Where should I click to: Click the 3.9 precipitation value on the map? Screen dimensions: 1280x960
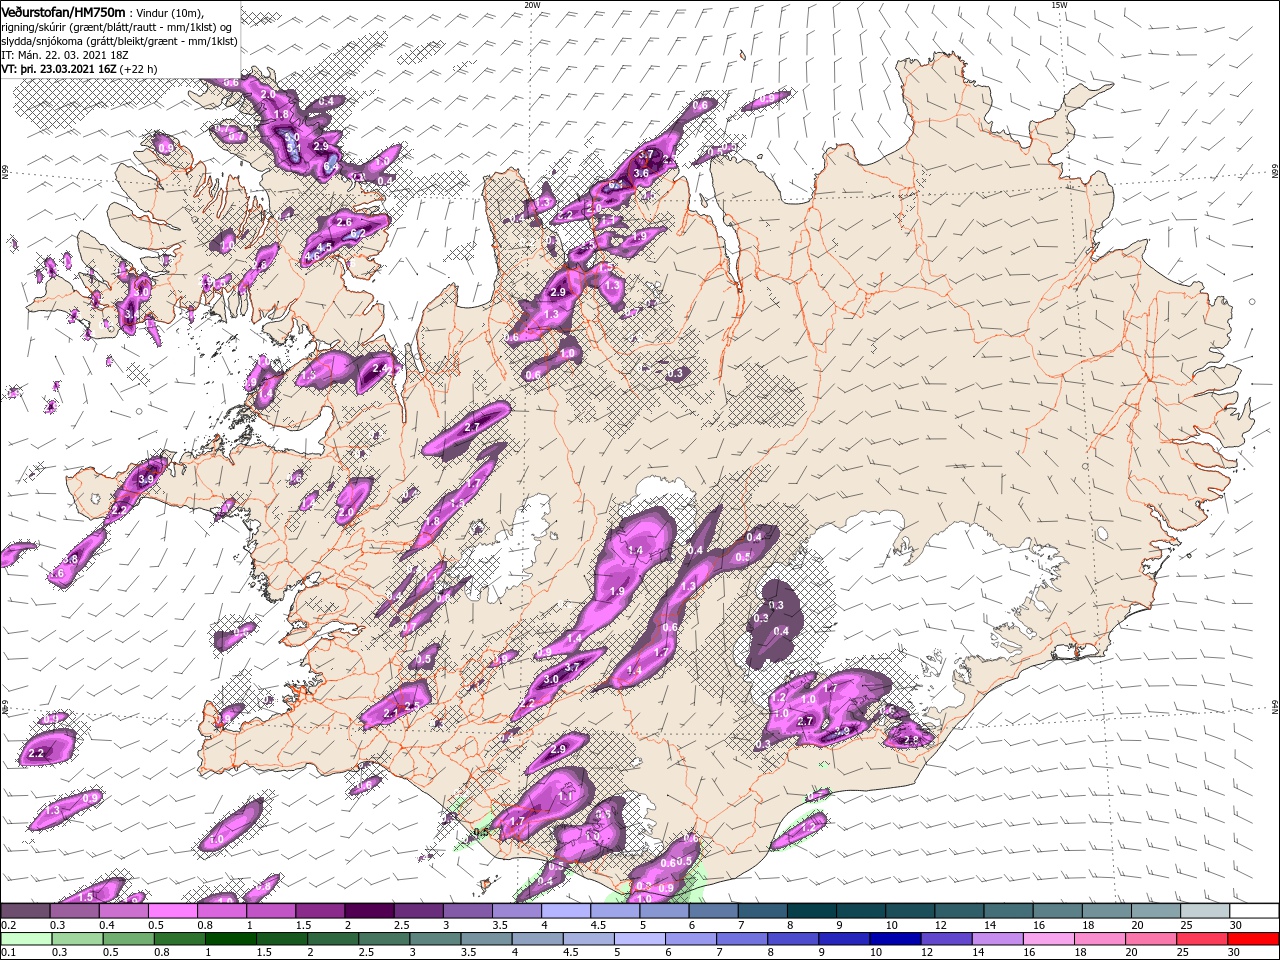[x=146, y=480]
